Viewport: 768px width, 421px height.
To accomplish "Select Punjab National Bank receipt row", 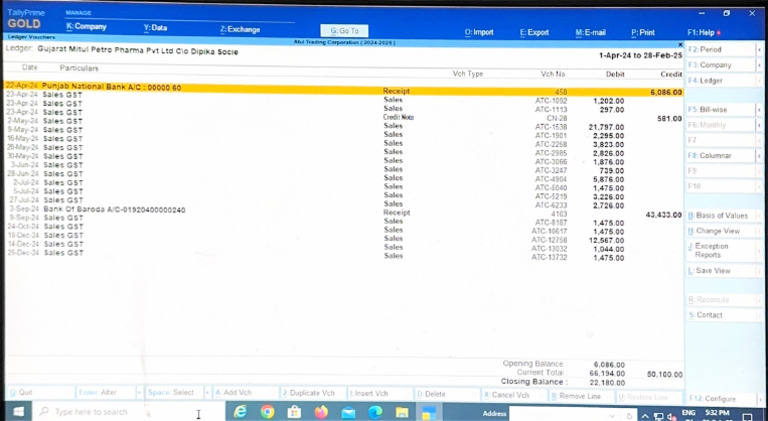I will coord(200,90).
